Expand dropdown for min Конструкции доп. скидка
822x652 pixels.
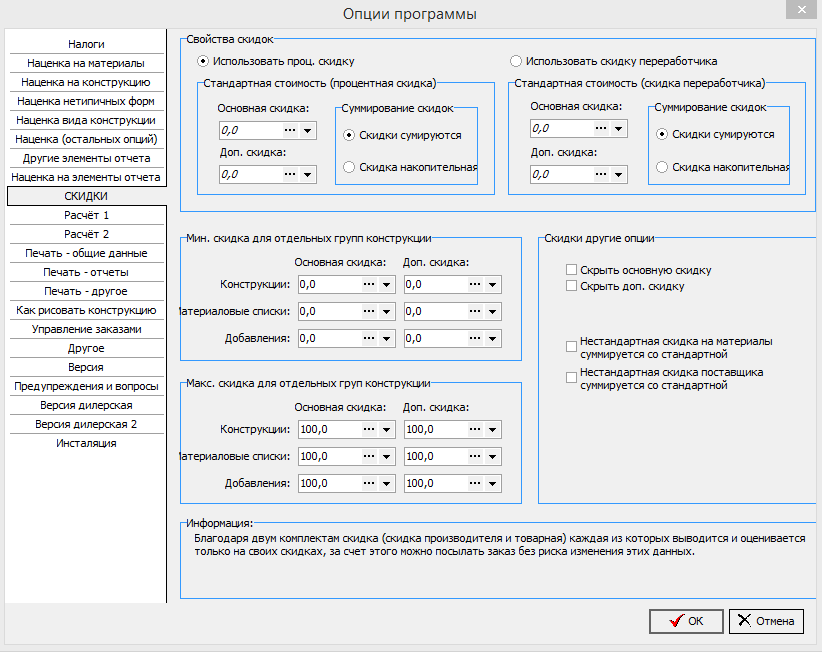click(492, 285)
